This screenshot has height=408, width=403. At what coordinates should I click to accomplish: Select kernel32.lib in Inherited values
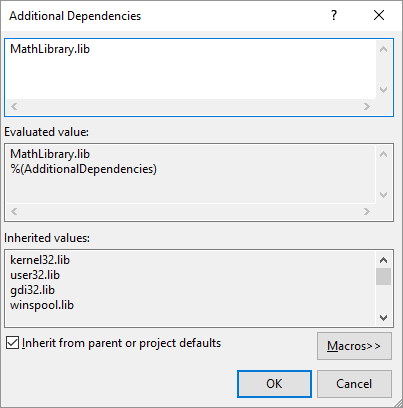pos(40,260)
